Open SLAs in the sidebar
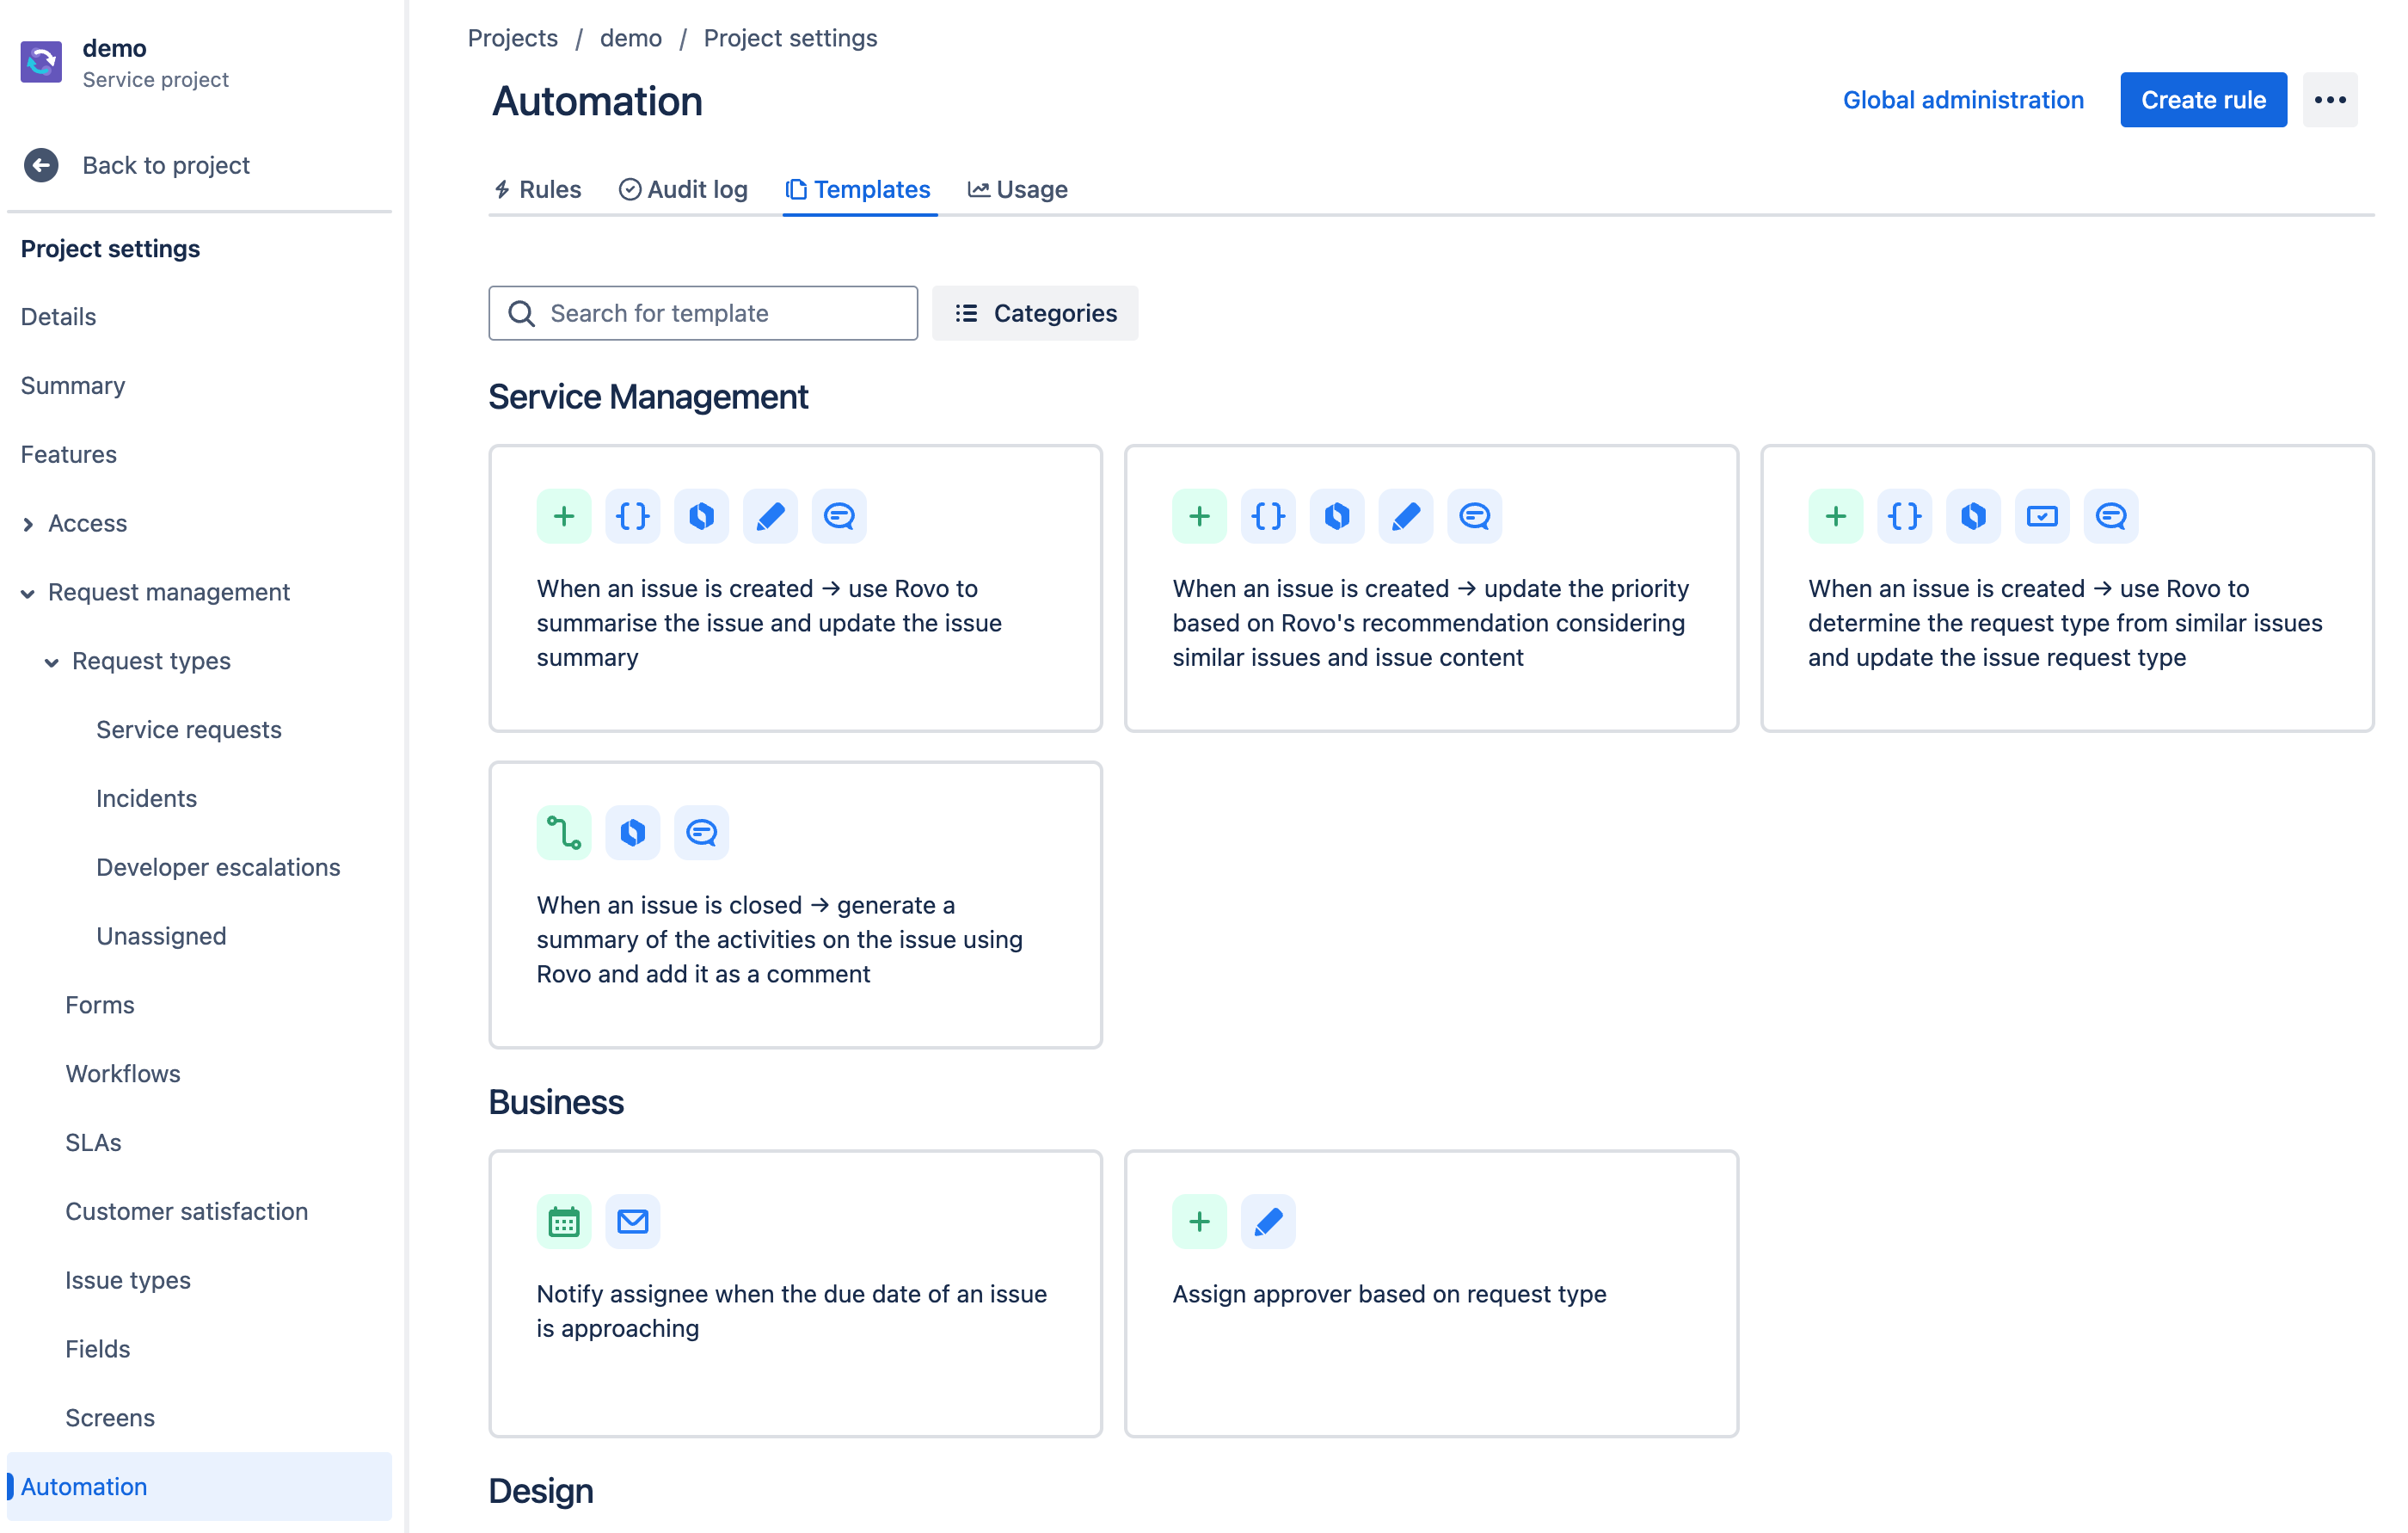This screenshot has height=1533, width=2408. [x=93, y=1143]
